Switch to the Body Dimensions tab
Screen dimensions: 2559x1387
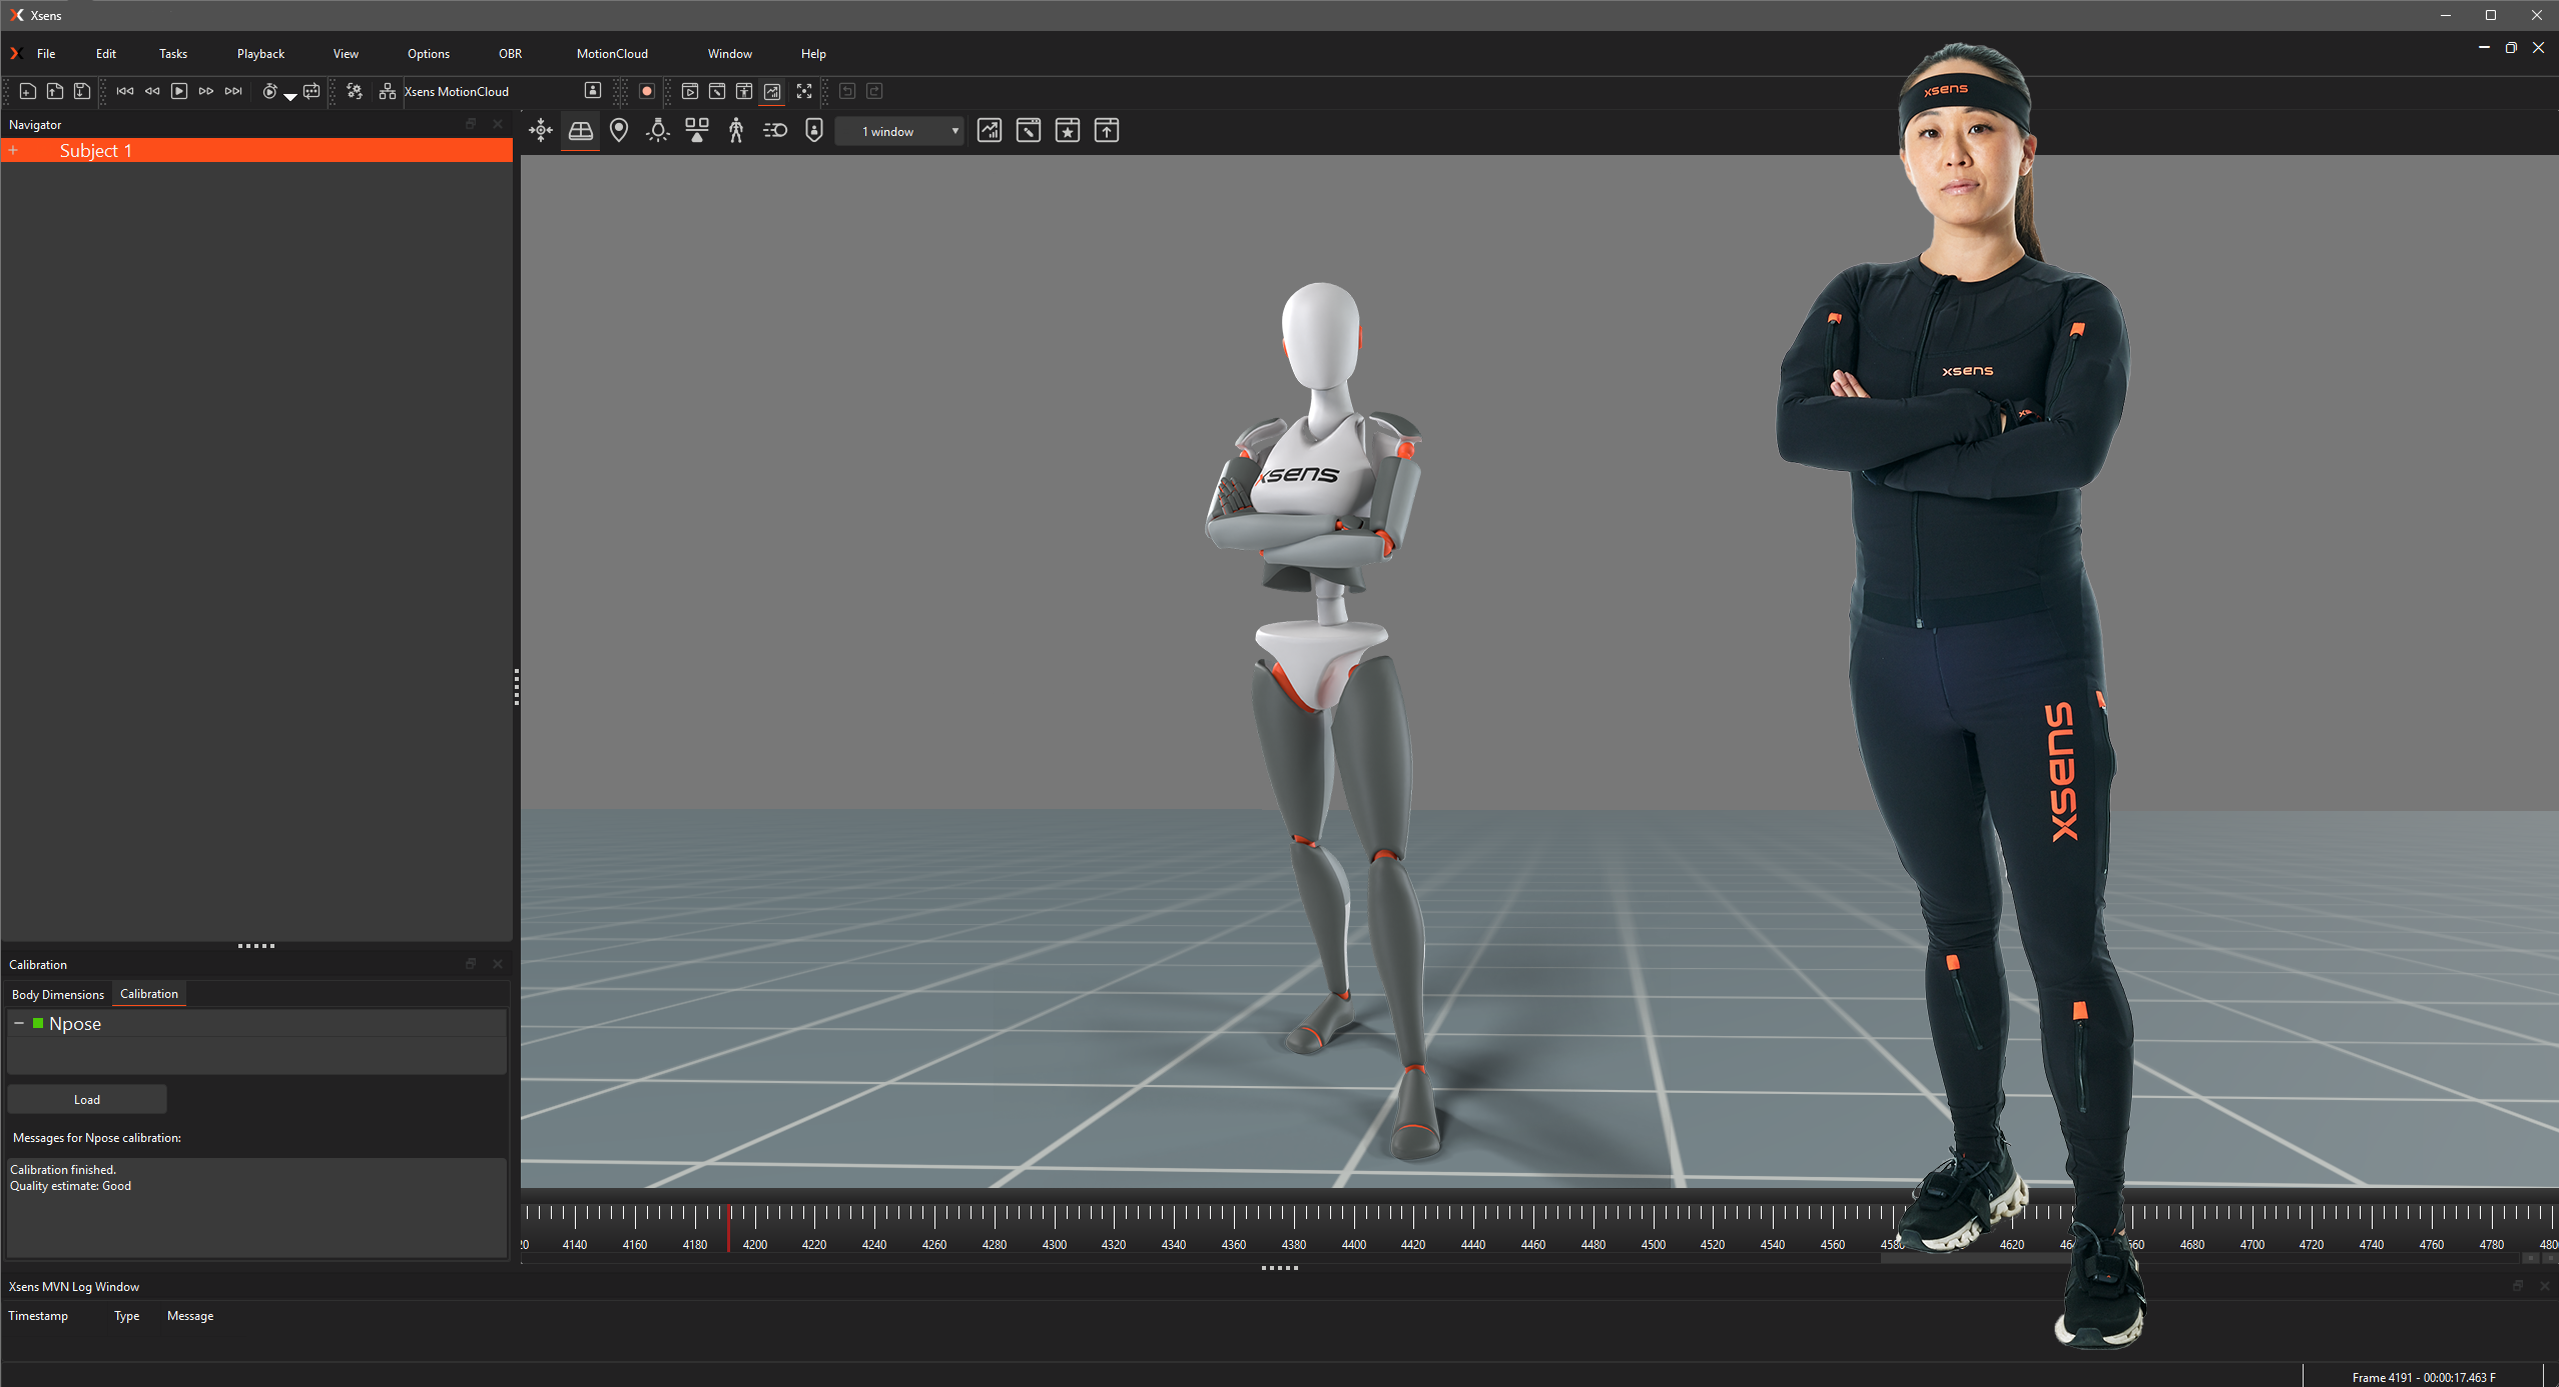tap(58, 994)
